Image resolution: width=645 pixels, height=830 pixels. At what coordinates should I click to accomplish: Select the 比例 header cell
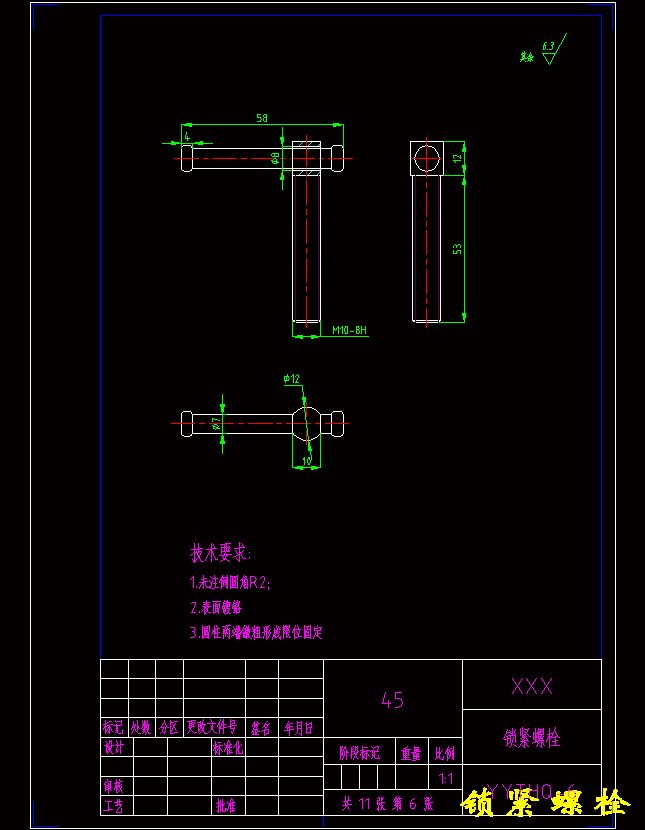pos(444,753)
